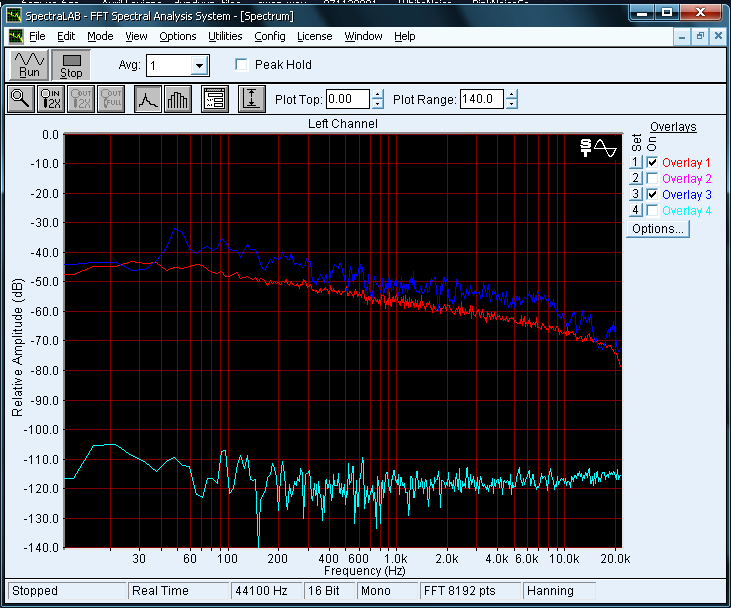Viewport: 731px width, 608px height.
Task: Open the Mode menu
Action: tap(100, 36)
